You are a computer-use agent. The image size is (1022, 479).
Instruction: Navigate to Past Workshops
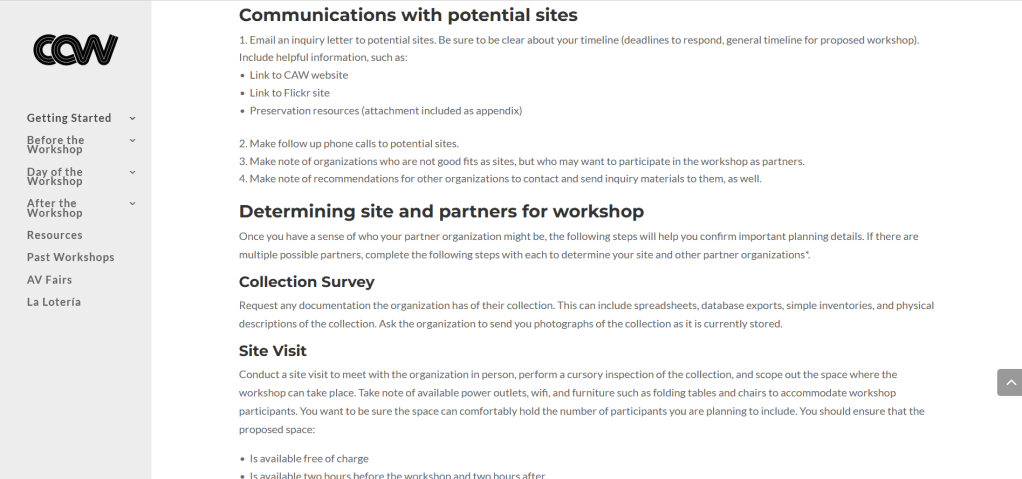click(x=71, y=257)
